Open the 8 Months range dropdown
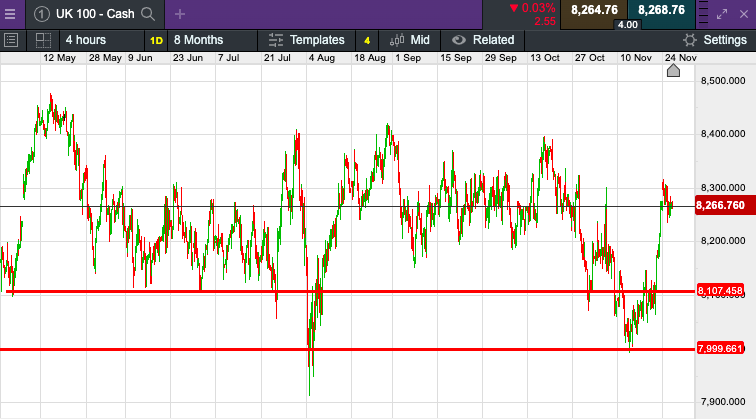Viewport: 756px width, 419px height. [x=212, y=40]
